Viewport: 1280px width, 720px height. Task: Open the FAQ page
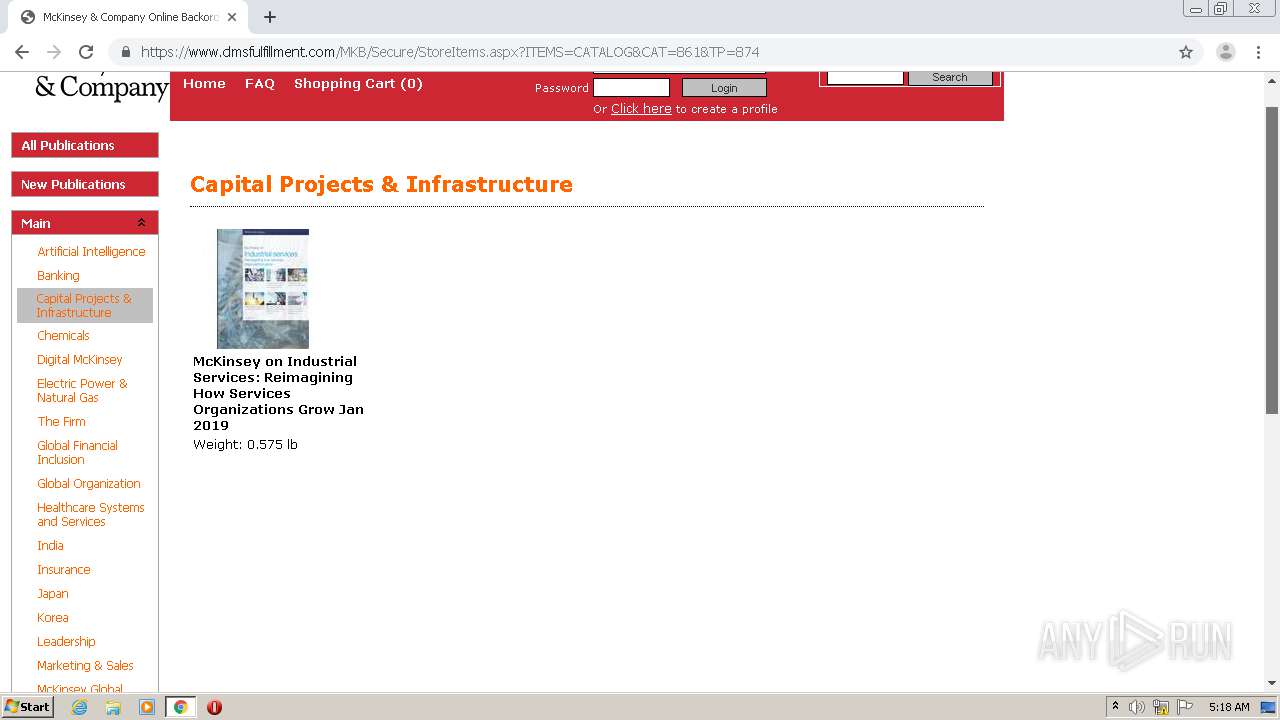pyautogui.click(x=260, y=84)
